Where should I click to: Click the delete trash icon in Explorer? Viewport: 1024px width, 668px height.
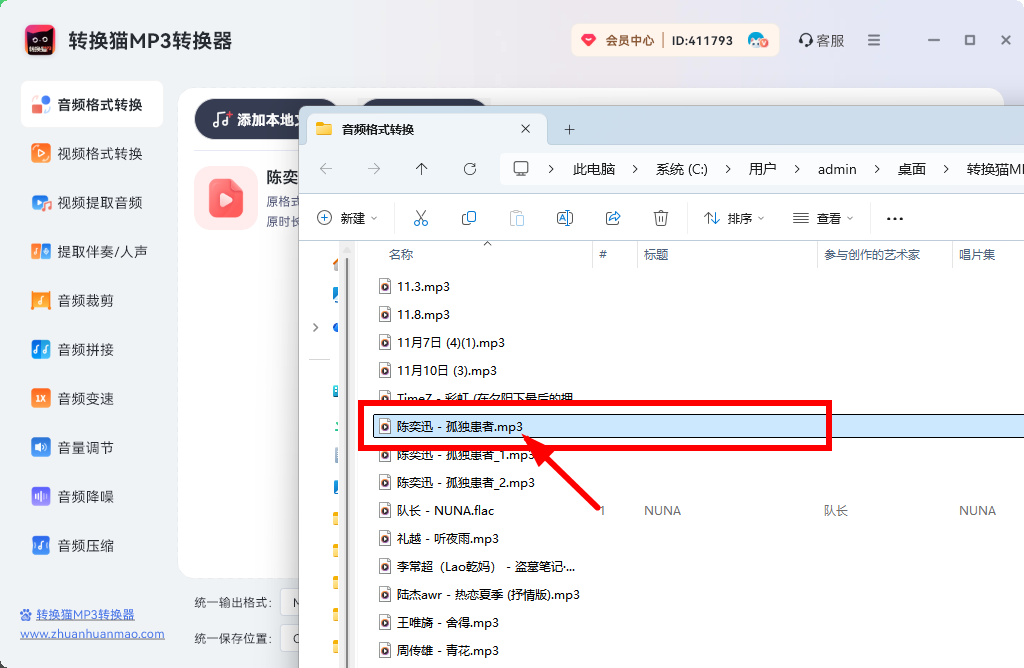pyautogui.click(x=661, y=218)
